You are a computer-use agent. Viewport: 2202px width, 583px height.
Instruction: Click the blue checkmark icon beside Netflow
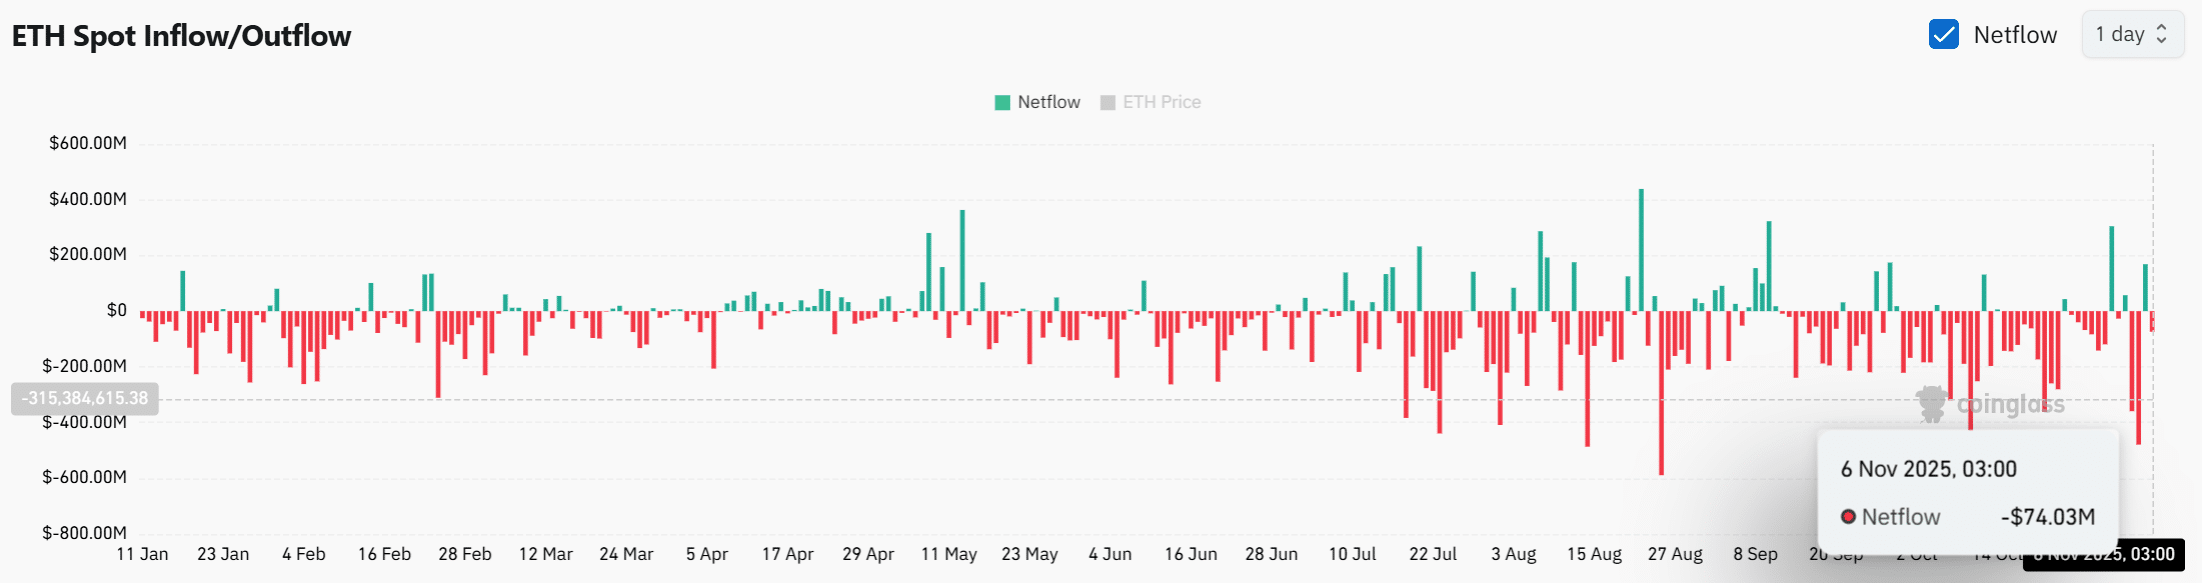coord(1943,35)
